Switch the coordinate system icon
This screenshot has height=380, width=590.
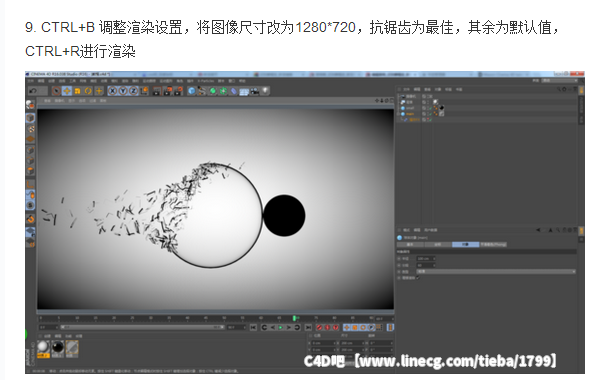(x=144, y=91)
